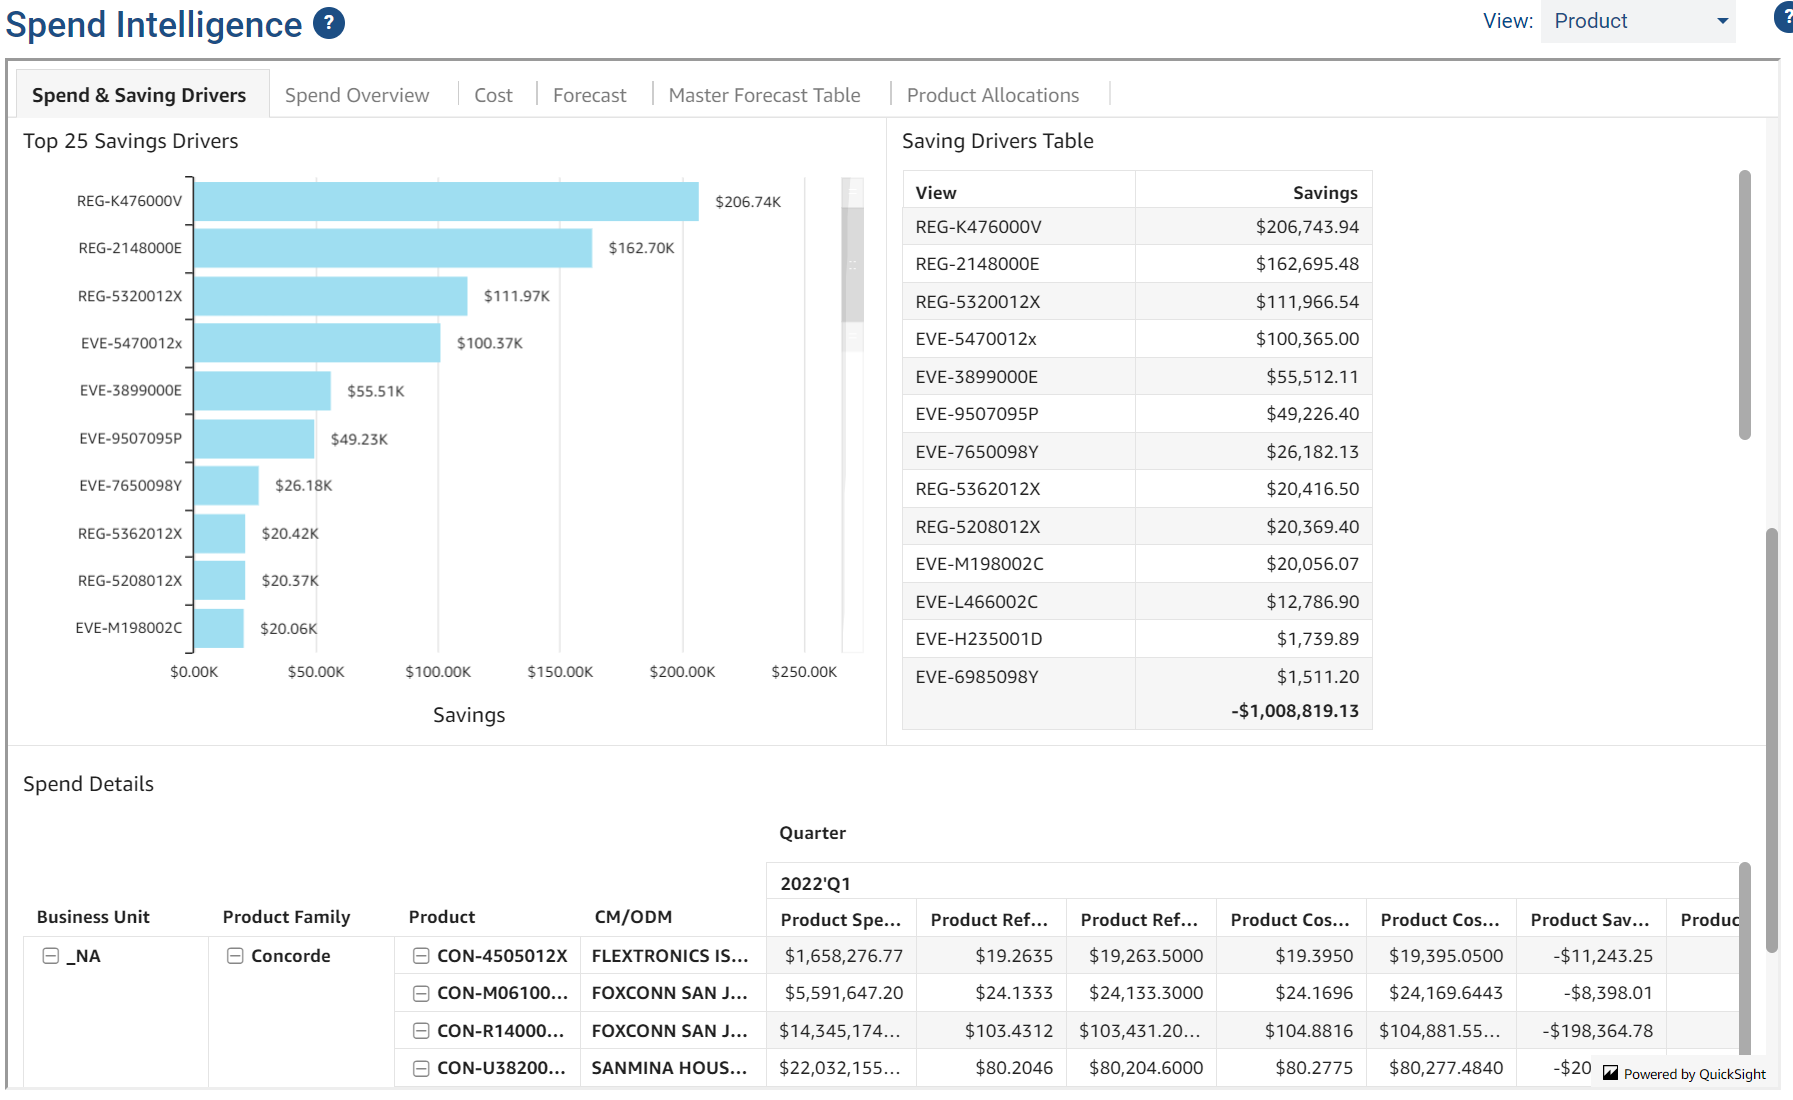Open the Product Allocations tab
Viewport: 1793px width, 1100px height.
point(992,95)
